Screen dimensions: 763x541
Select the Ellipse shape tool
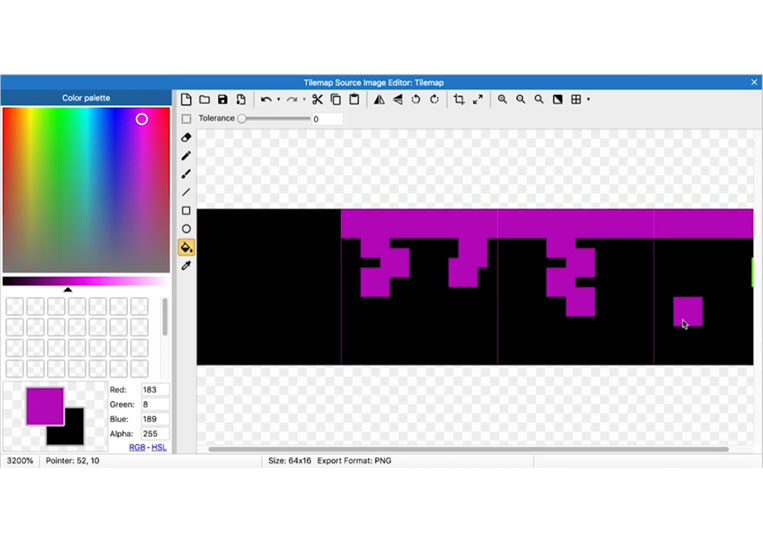click(186, 229)
